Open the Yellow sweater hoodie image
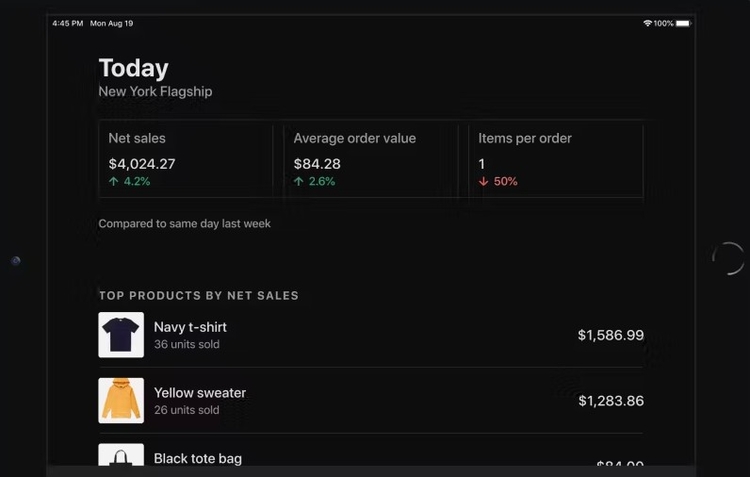 tap(121, 400)
